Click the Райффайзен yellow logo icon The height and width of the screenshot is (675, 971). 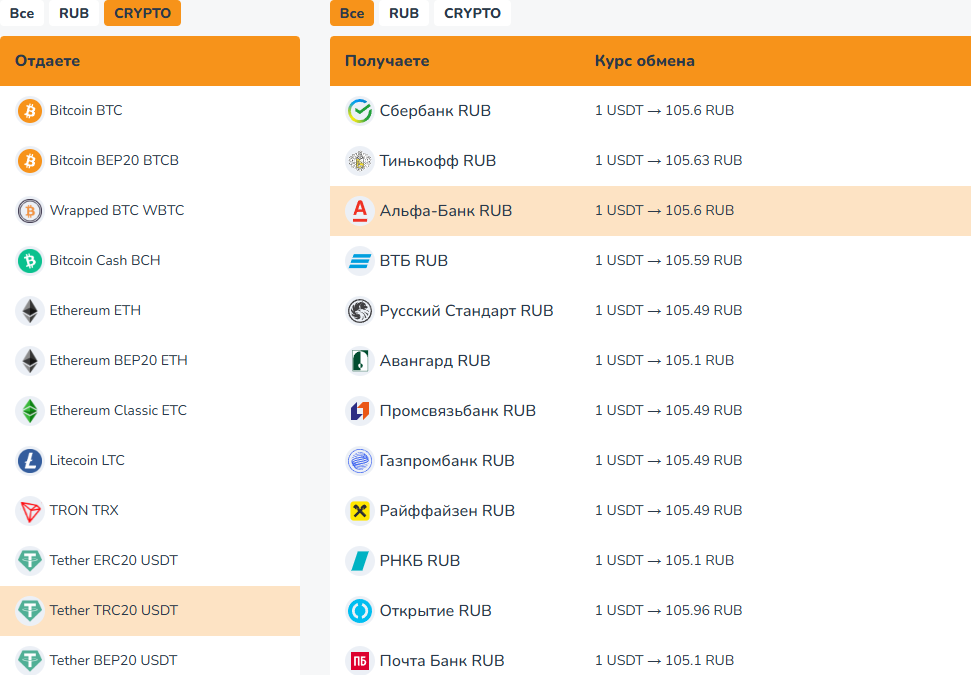click(360, 511)
